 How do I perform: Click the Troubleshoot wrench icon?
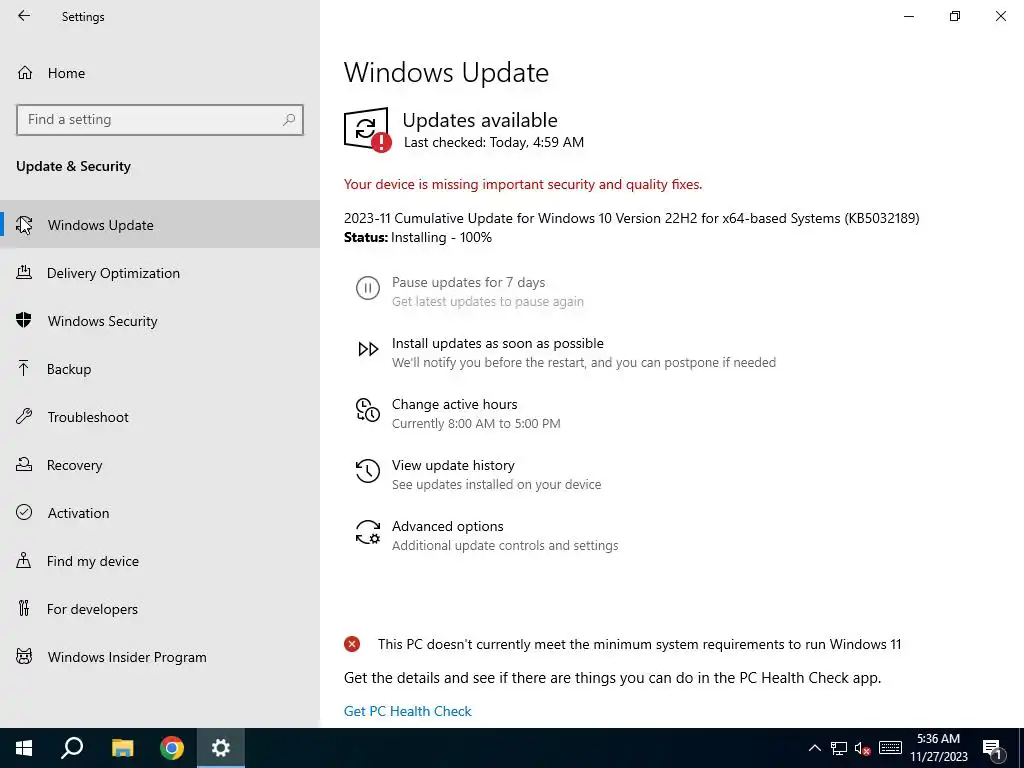24,417
